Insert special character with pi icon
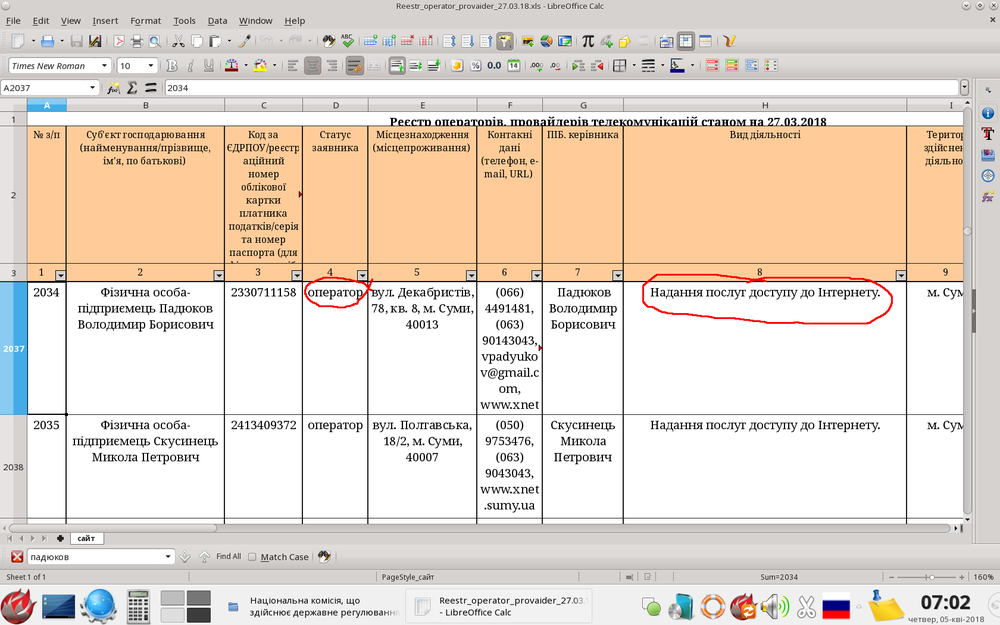1000x625 pixels. (588, 41)
